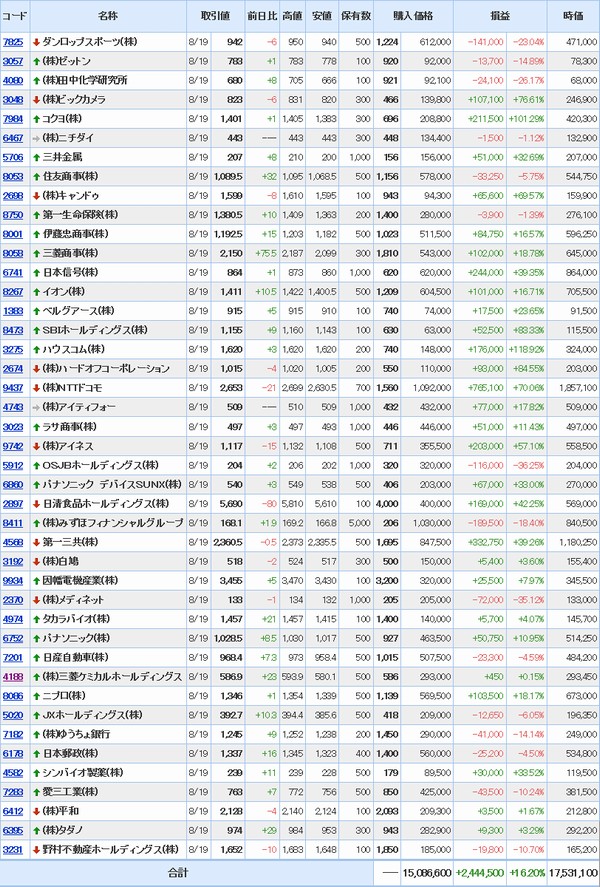This screenshot has height=887, width=600.
Task: Open stock code link 3023
Action: (x=13, y=427)
